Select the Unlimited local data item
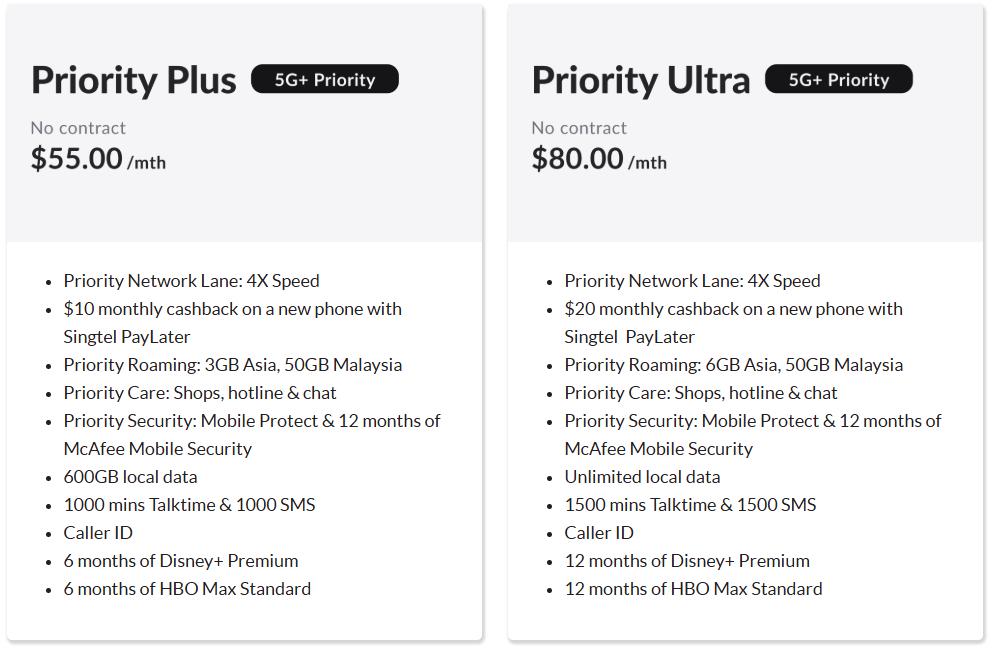 click(642, 477)
